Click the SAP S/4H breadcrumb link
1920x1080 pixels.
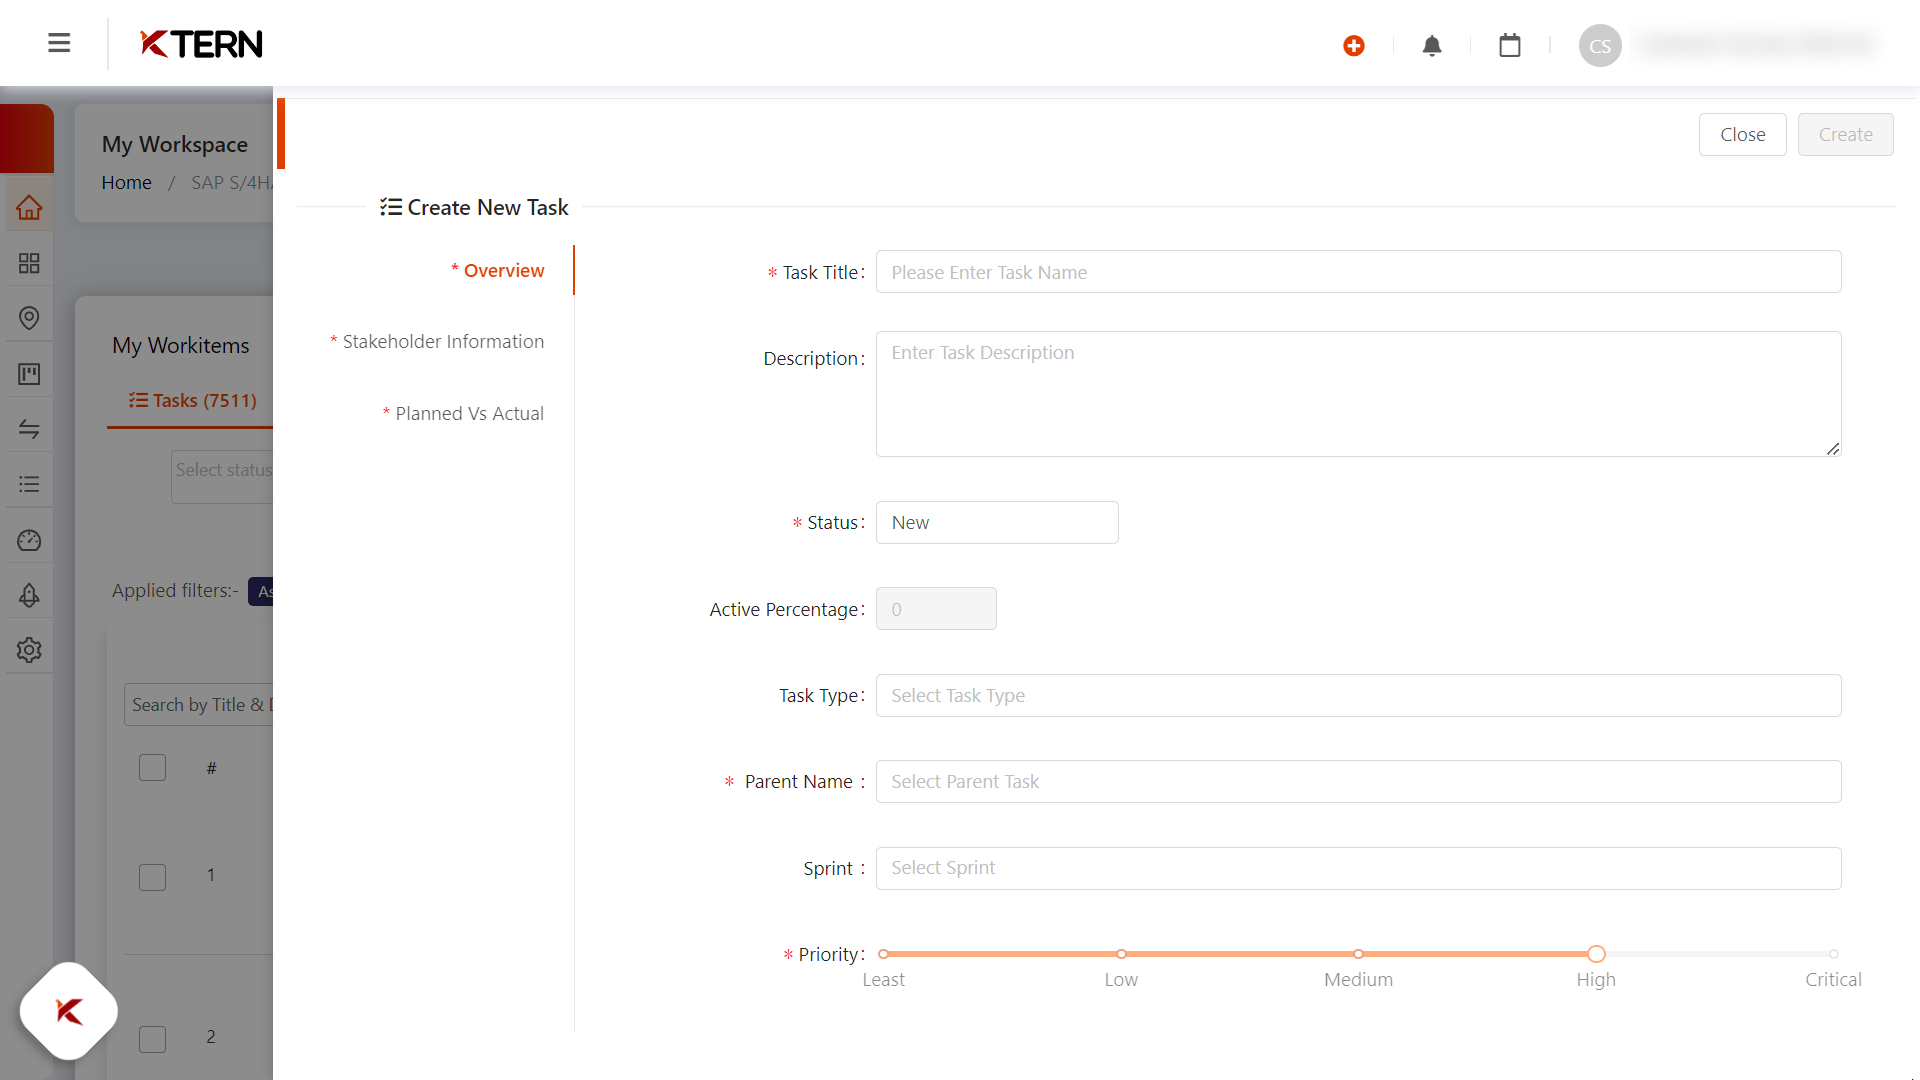pos(231,182)
